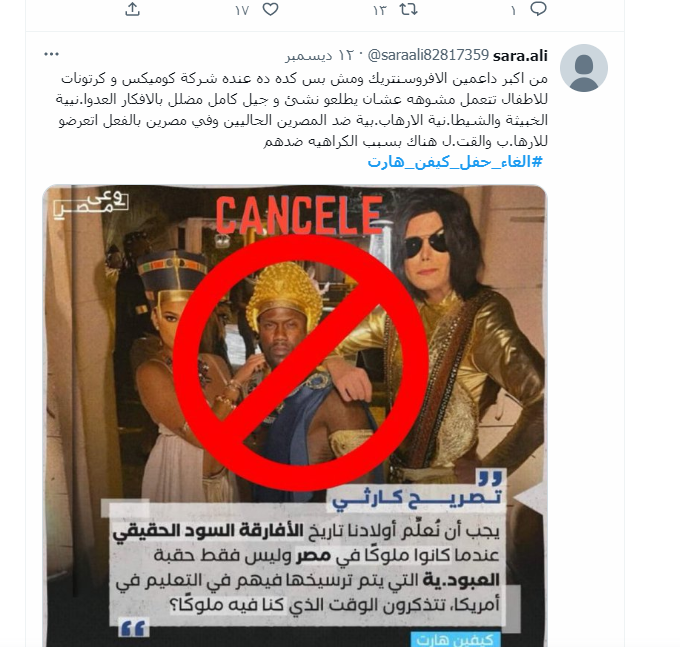The image size is (680, 647).
Task: Click the tweet body text paragraph
Action: click(x=302, y=110)
